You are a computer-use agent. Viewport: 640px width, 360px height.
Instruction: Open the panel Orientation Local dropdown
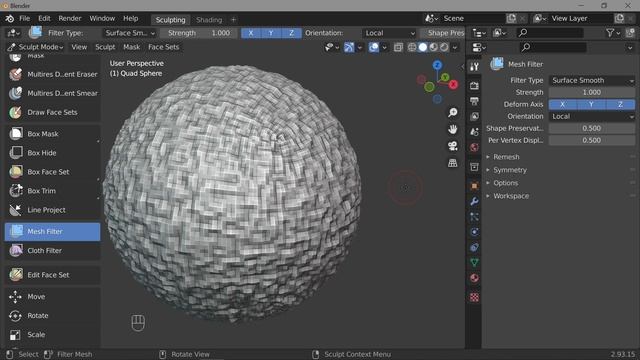click(x=591, y=116)
